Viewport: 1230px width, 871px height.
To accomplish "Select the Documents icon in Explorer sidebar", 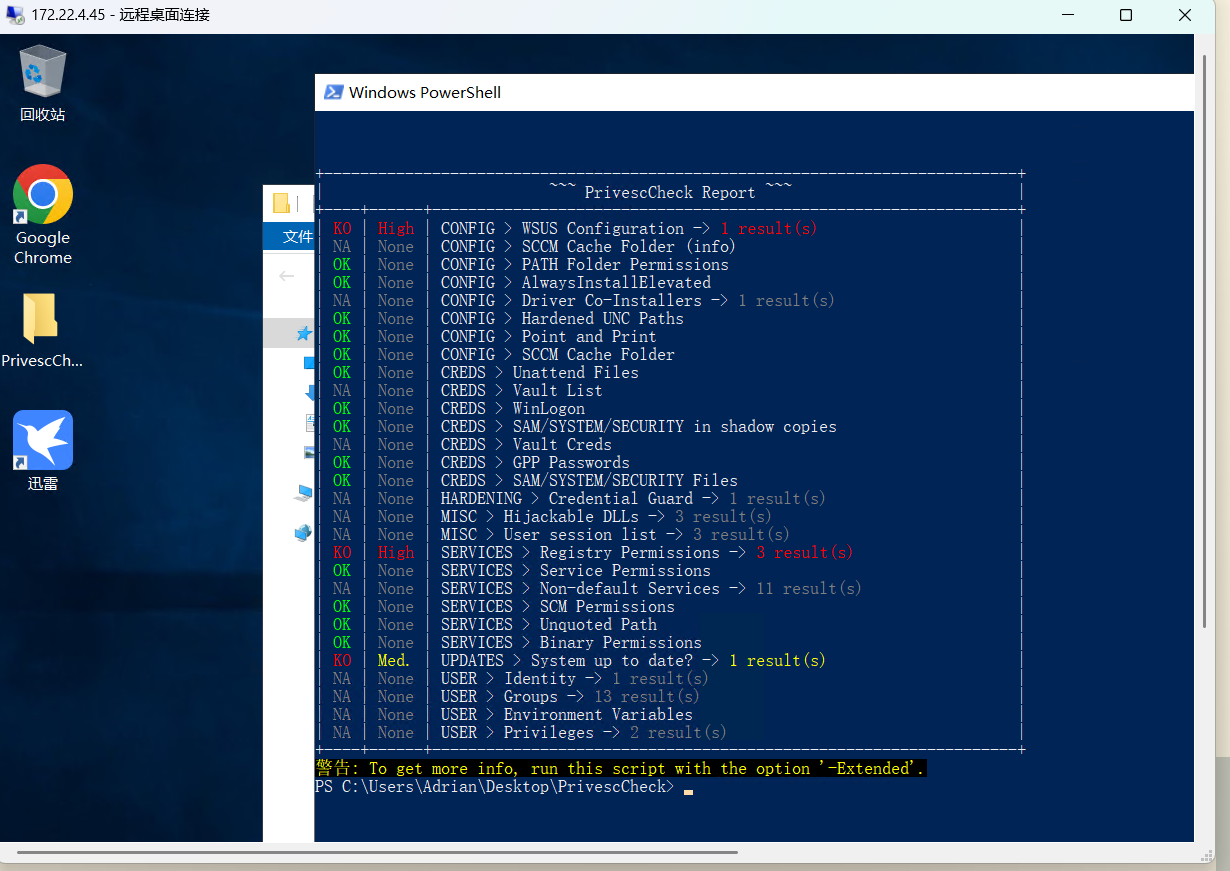I will pyautogui.click(x=309, y=422).
